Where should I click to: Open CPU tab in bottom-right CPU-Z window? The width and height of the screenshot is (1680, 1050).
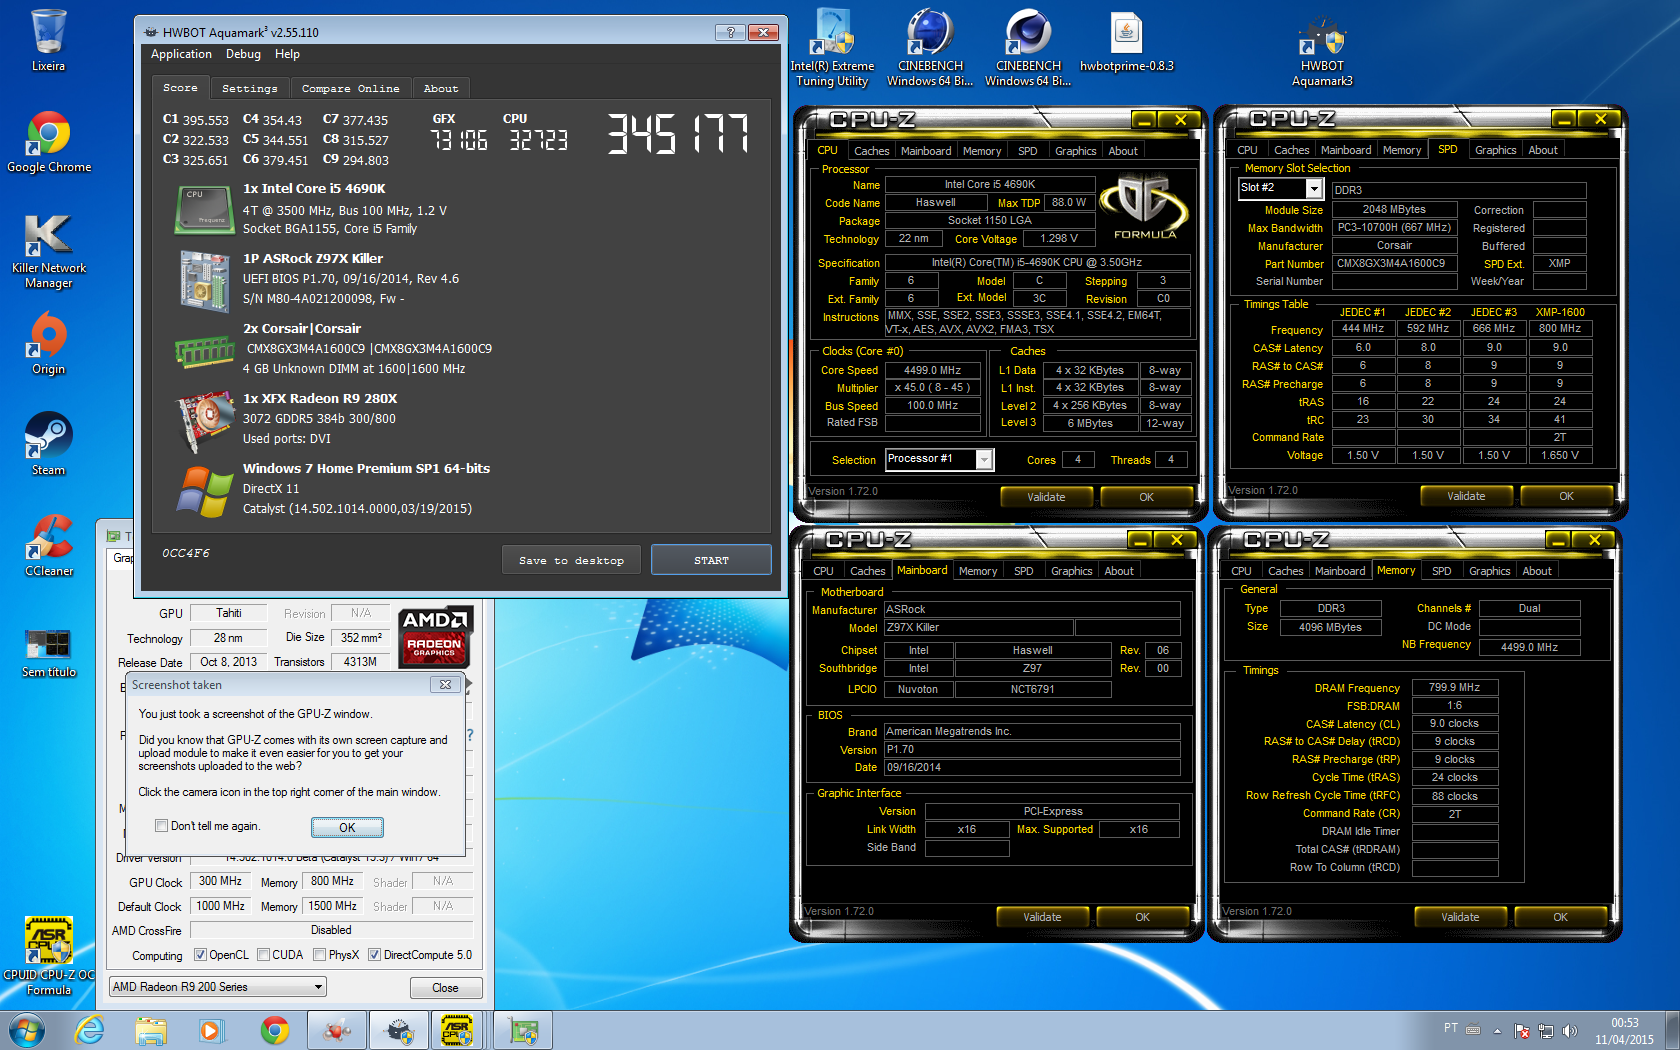[1242, 571]
